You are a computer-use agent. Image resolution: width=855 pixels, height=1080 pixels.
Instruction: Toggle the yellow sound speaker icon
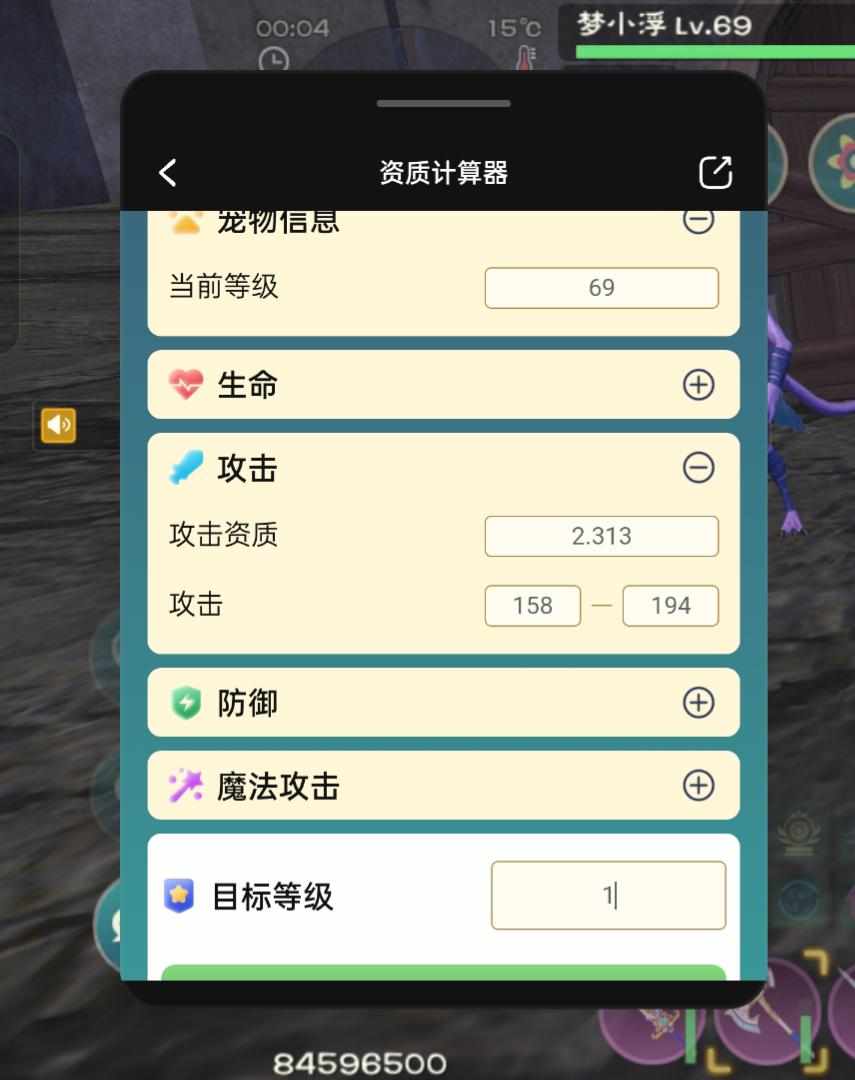tap(59, 425)
